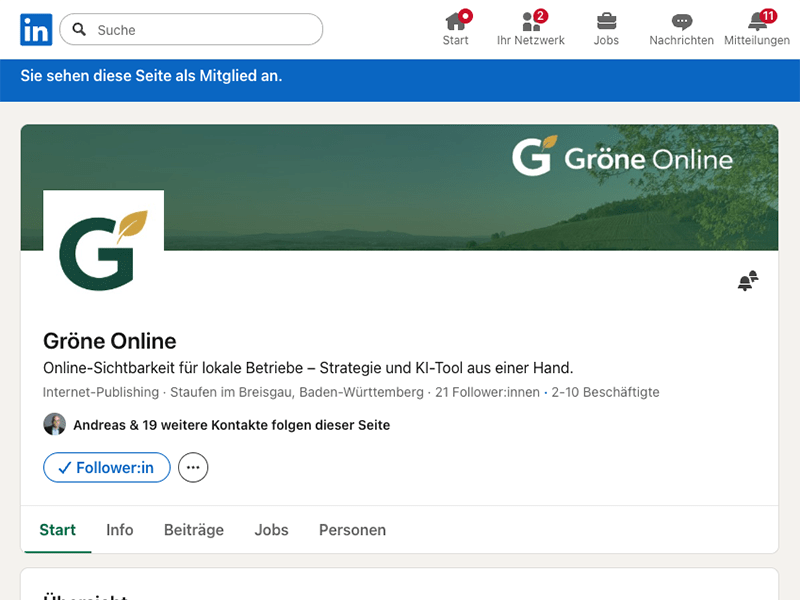Toggle the Follower:in follow button
Screen dimensions: 800x600
[107, 467]
